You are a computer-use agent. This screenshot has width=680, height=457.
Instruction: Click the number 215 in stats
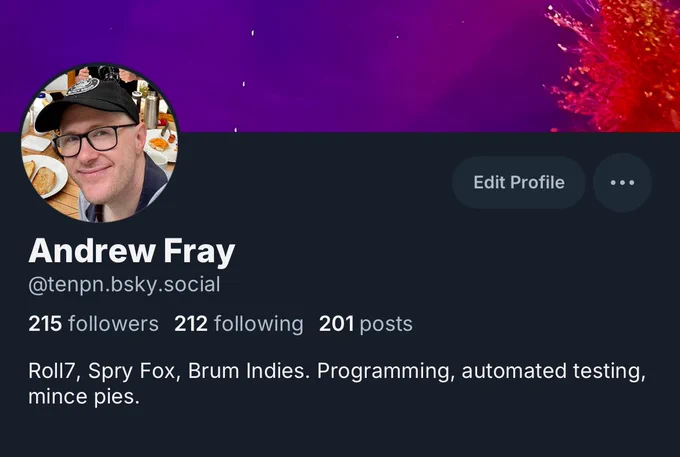tap(45, 324)
